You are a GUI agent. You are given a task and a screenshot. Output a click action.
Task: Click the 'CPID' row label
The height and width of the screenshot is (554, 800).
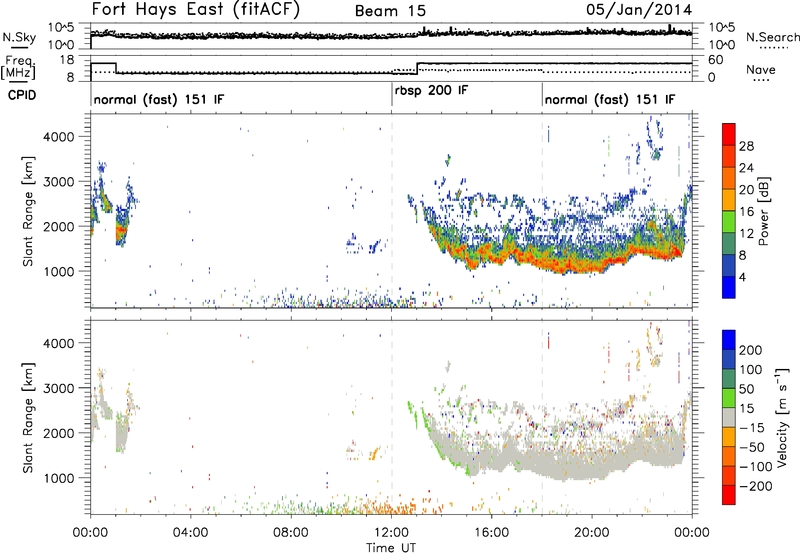pyautogui.click(x=21, y=95)
